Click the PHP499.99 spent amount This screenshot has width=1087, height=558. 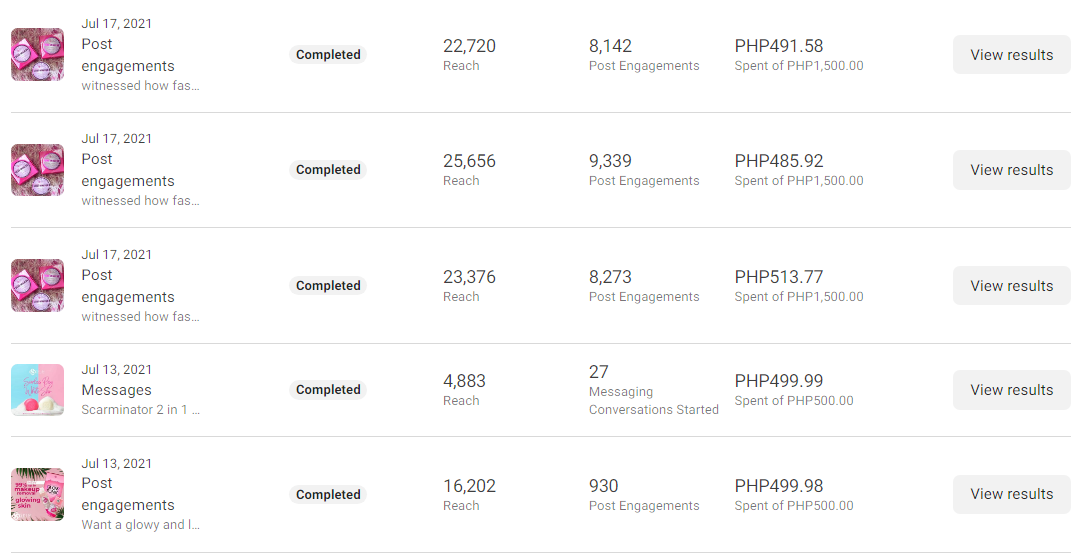(x=779, y=381)
